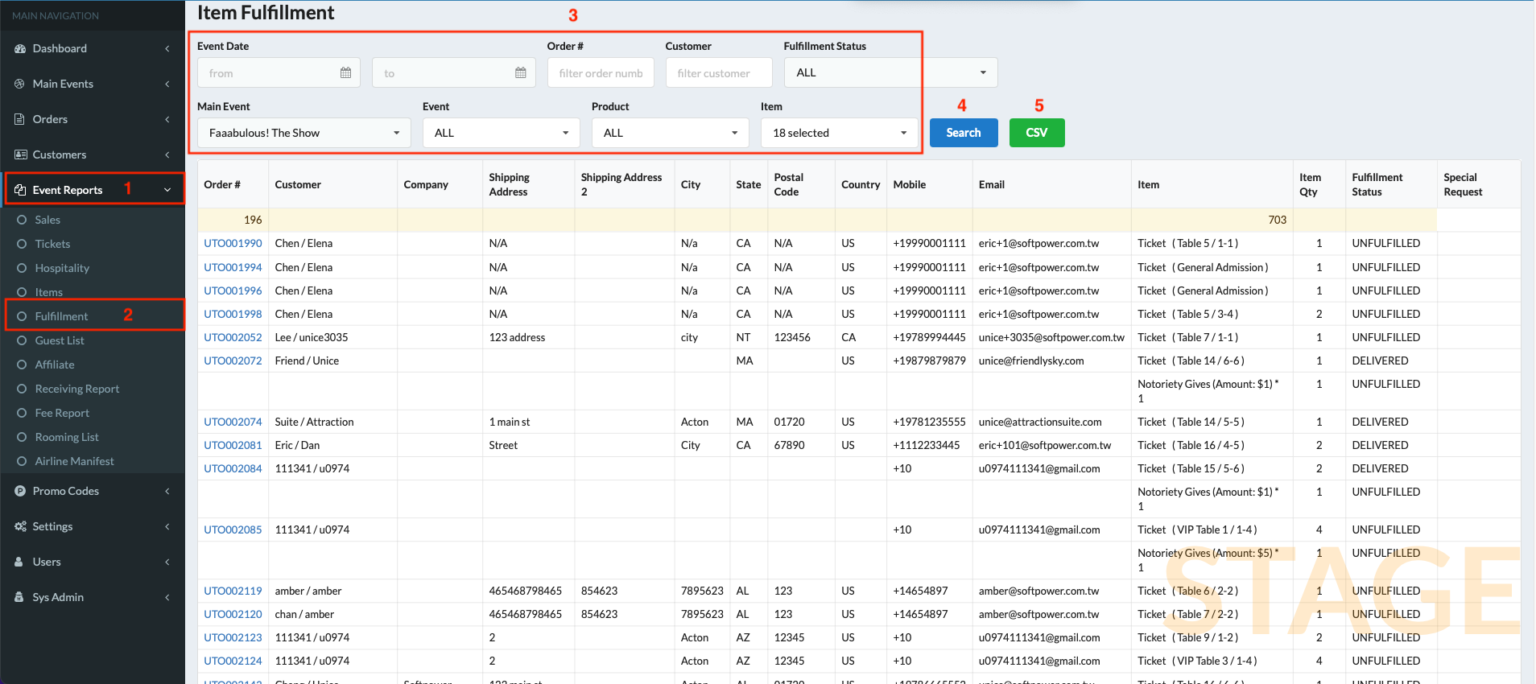Open the calendar picker on the to field
The image size is (1536, 684).
coord(523,71)
